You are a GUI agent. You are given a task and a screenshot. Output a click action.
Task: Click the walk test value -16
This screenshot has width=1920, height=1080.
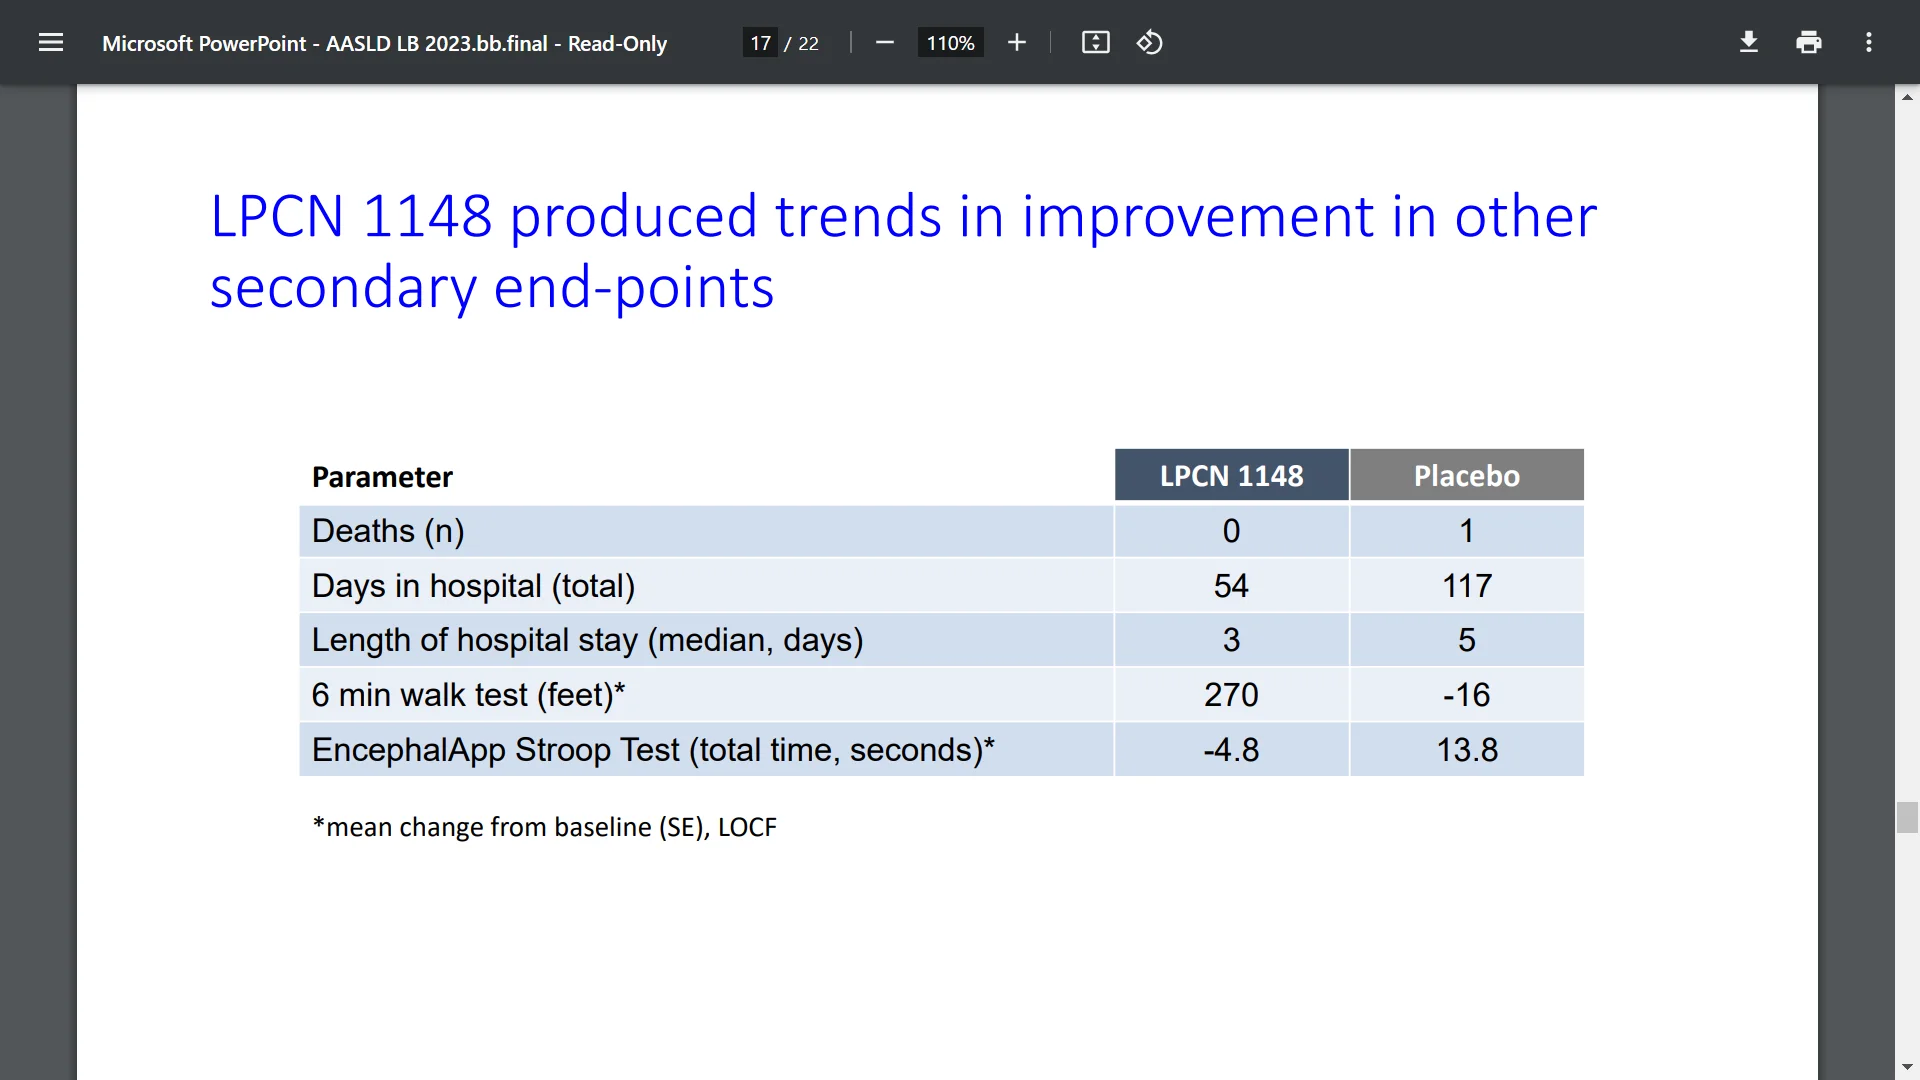pyautogui.click(x=1467, y=695)
